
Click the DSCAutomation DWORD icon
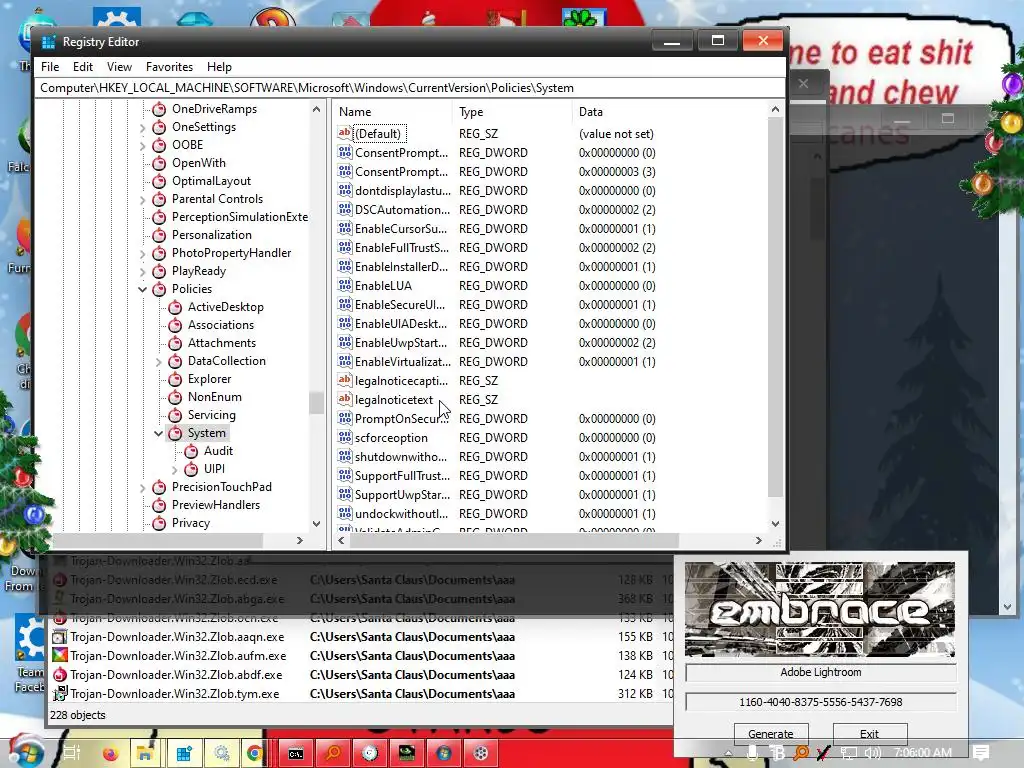click(x=345, y=210)
